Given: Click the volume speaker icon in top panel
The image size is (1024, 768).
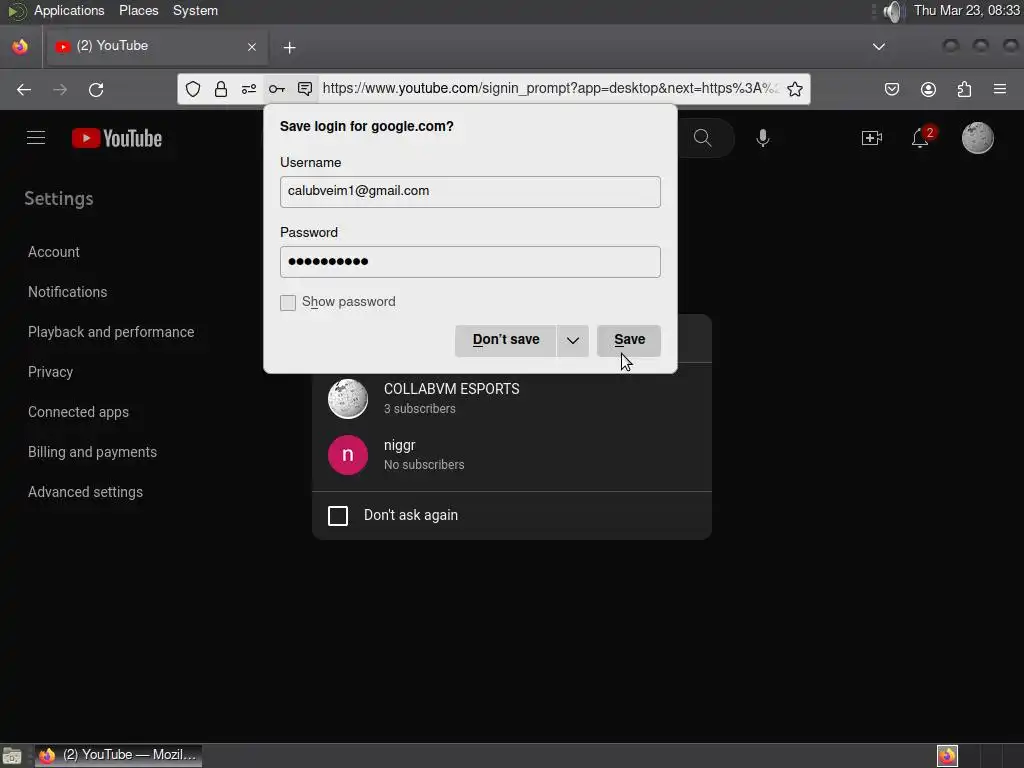Looking at the screenshot, I should click(x=892, y=11).
